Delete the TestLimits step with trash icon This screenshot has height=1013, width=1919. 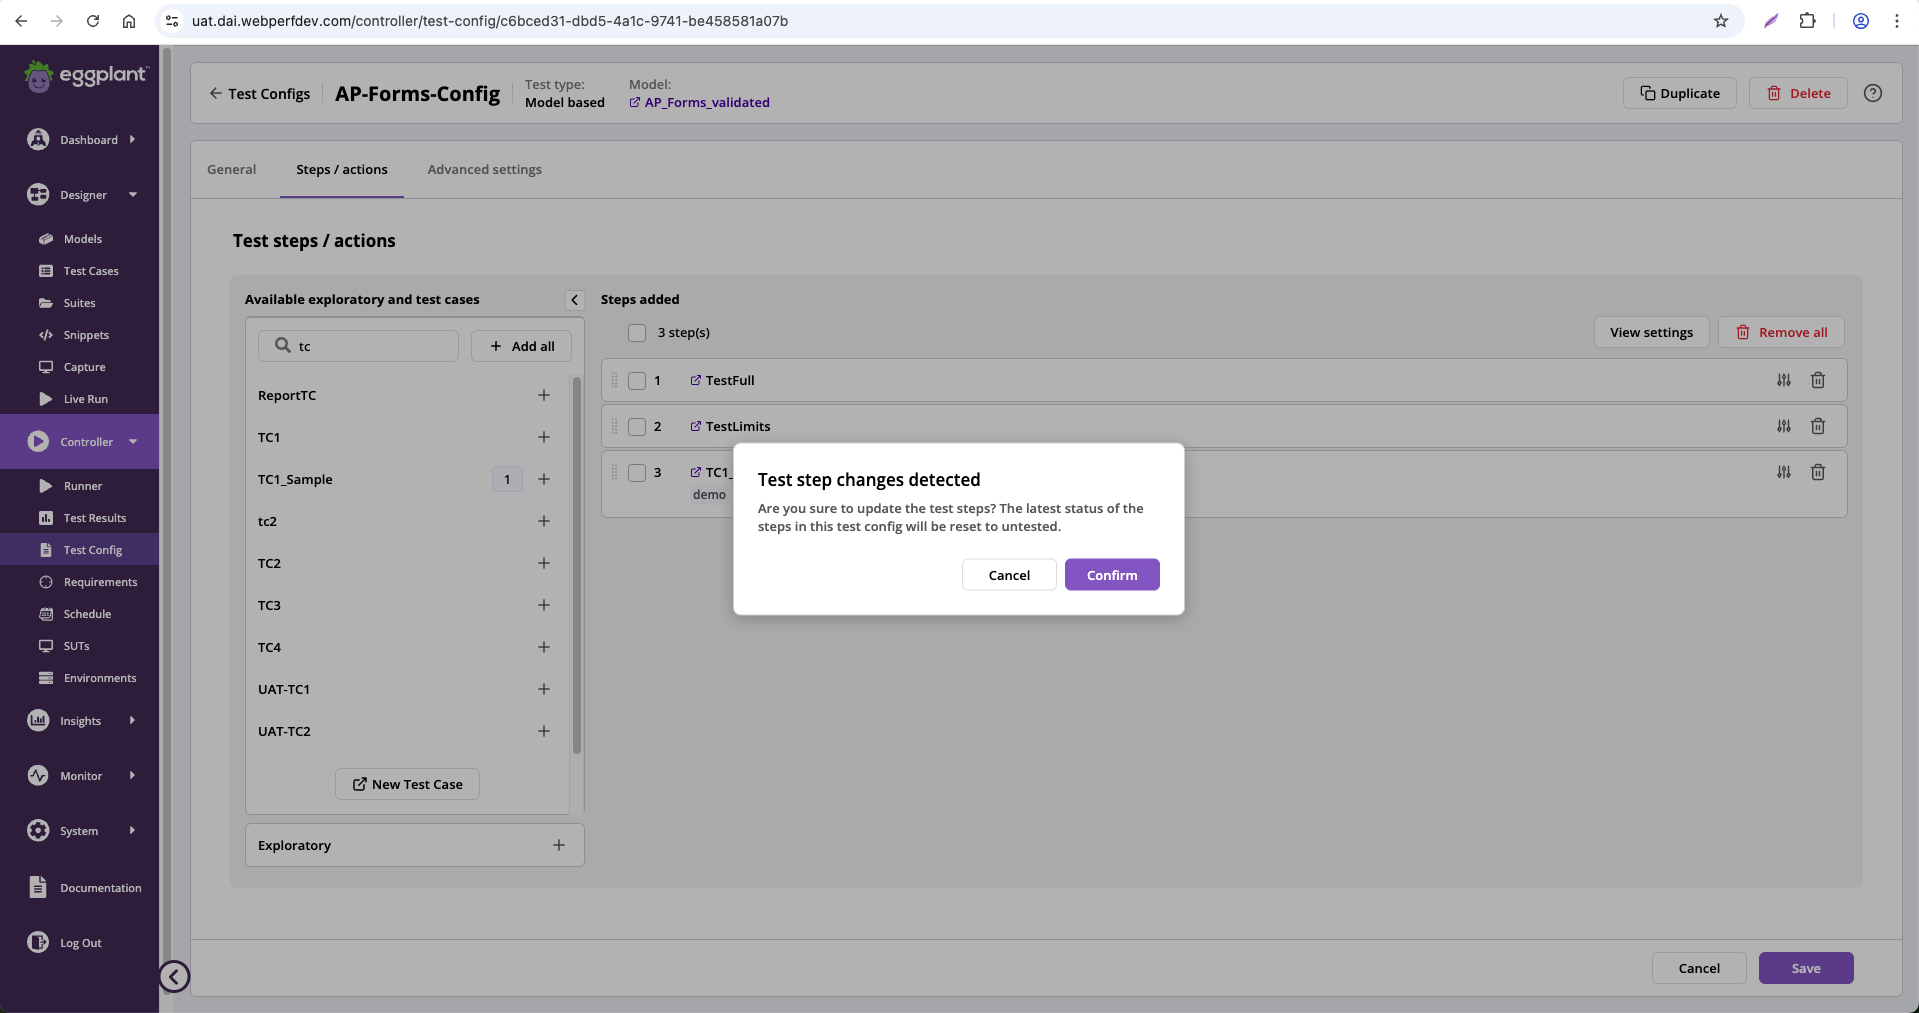pyautogui.click(x=1818, y=426)
